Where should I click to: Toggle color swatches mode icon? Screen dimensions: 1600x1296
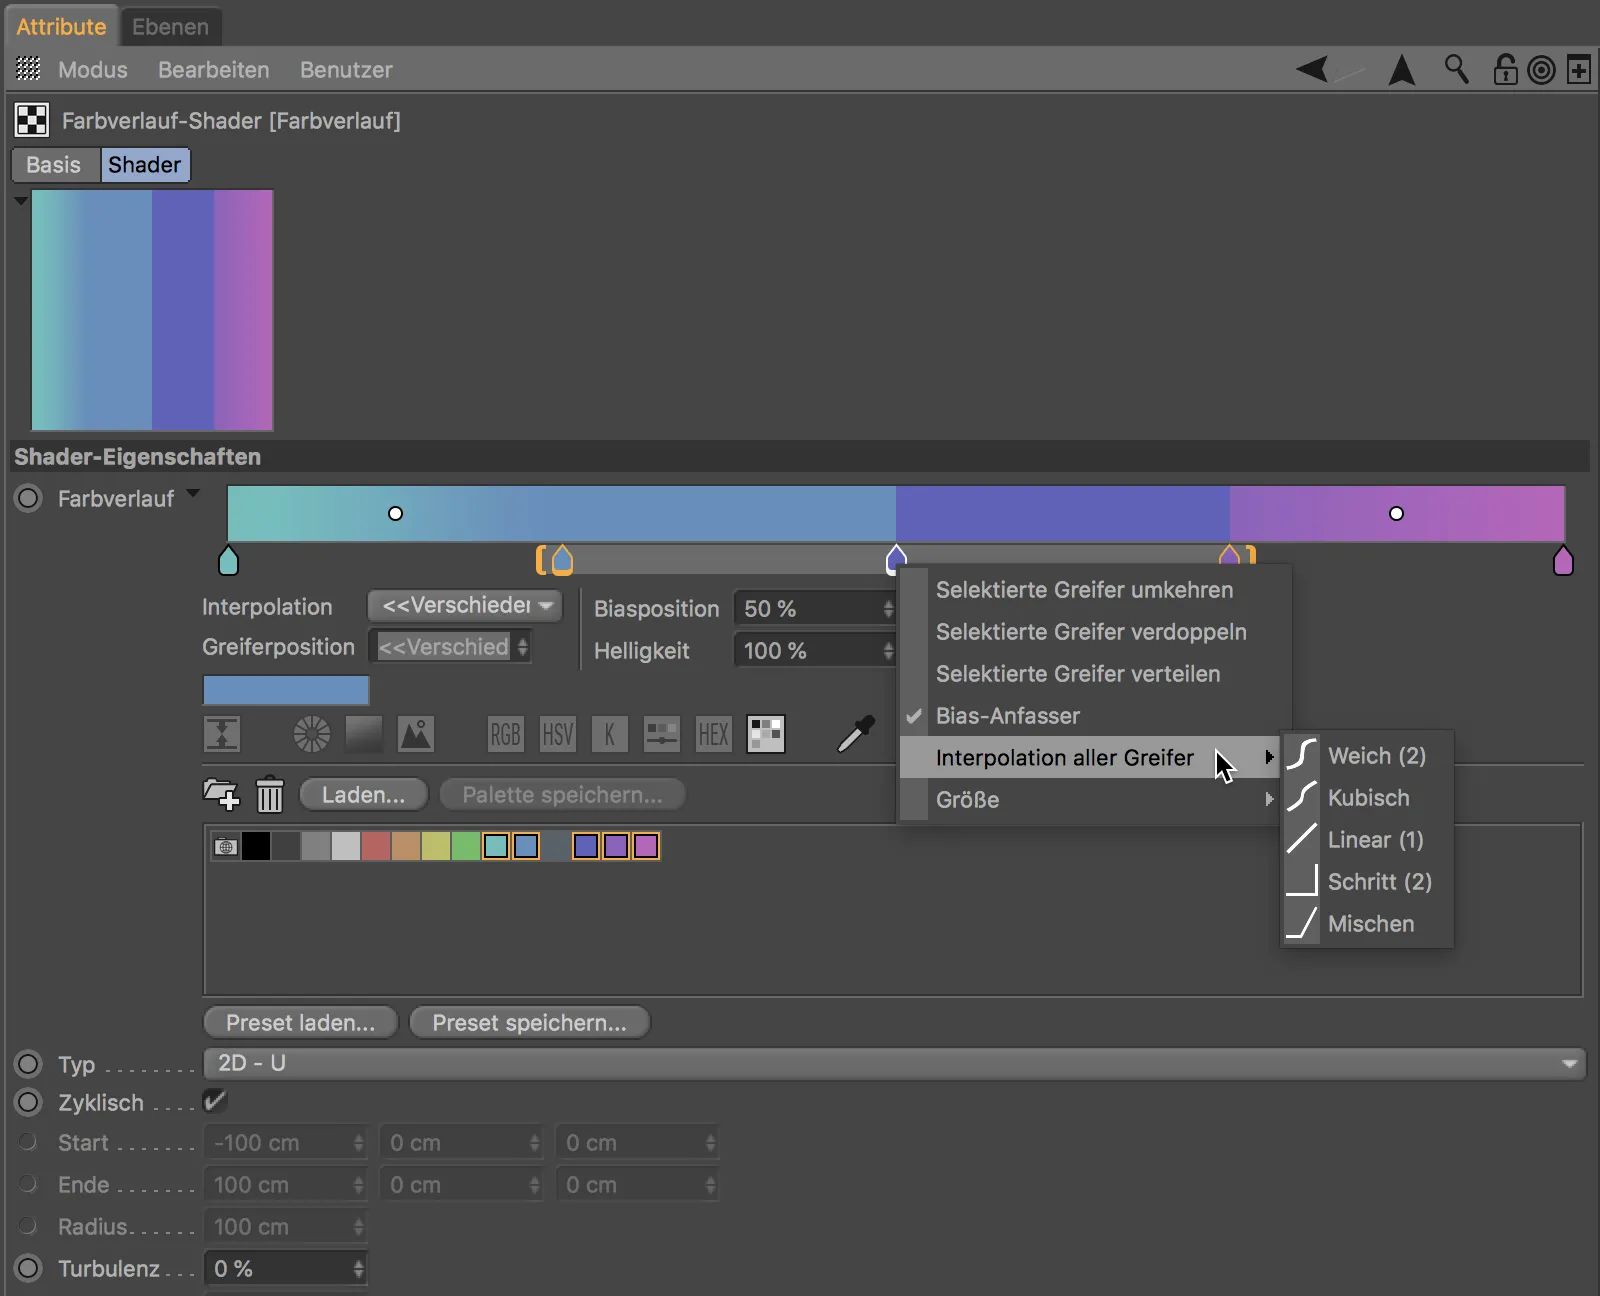[x=766, y=734]
